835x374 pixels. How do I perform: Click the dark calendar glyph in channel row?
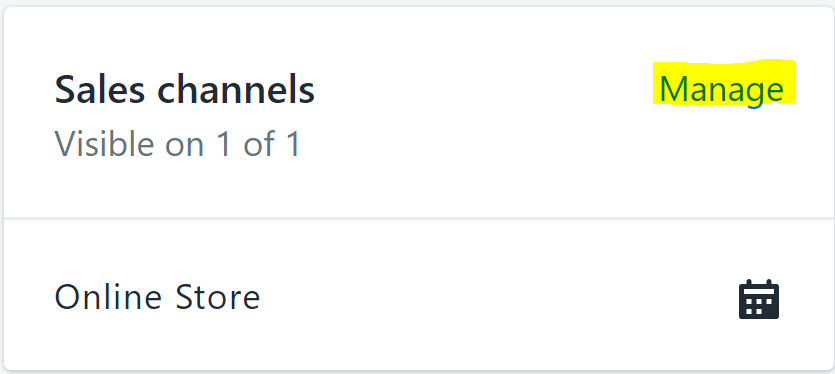[x=759, y=299]
